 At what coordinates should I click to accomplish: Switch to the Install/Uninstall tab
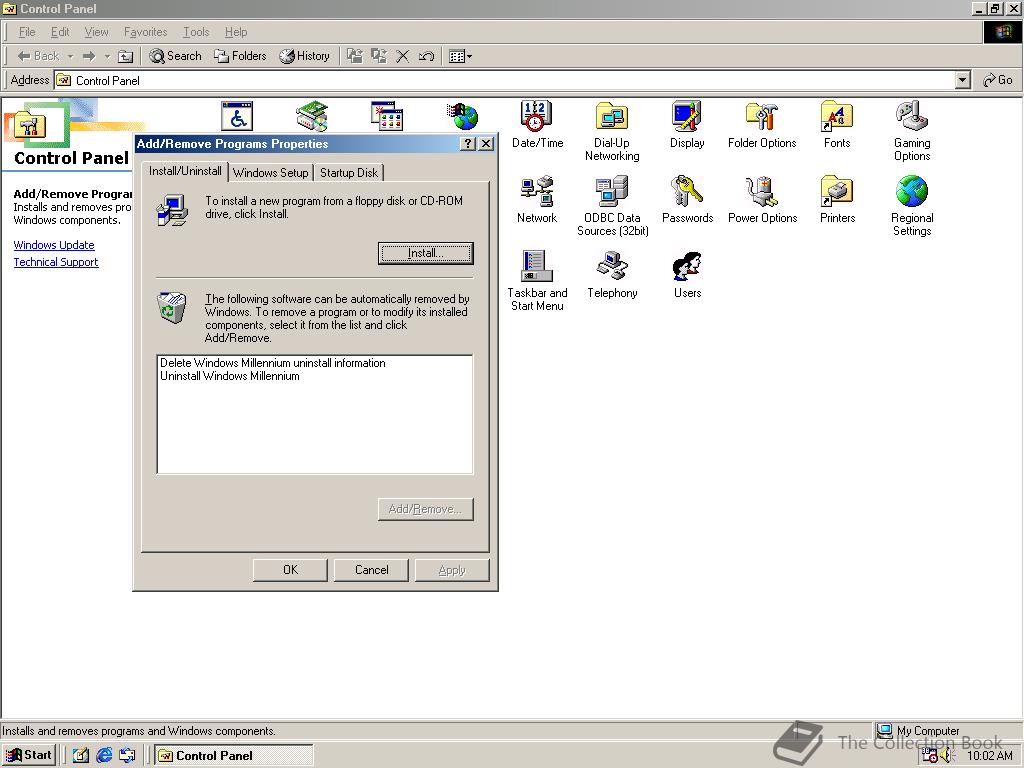[185, 171]
